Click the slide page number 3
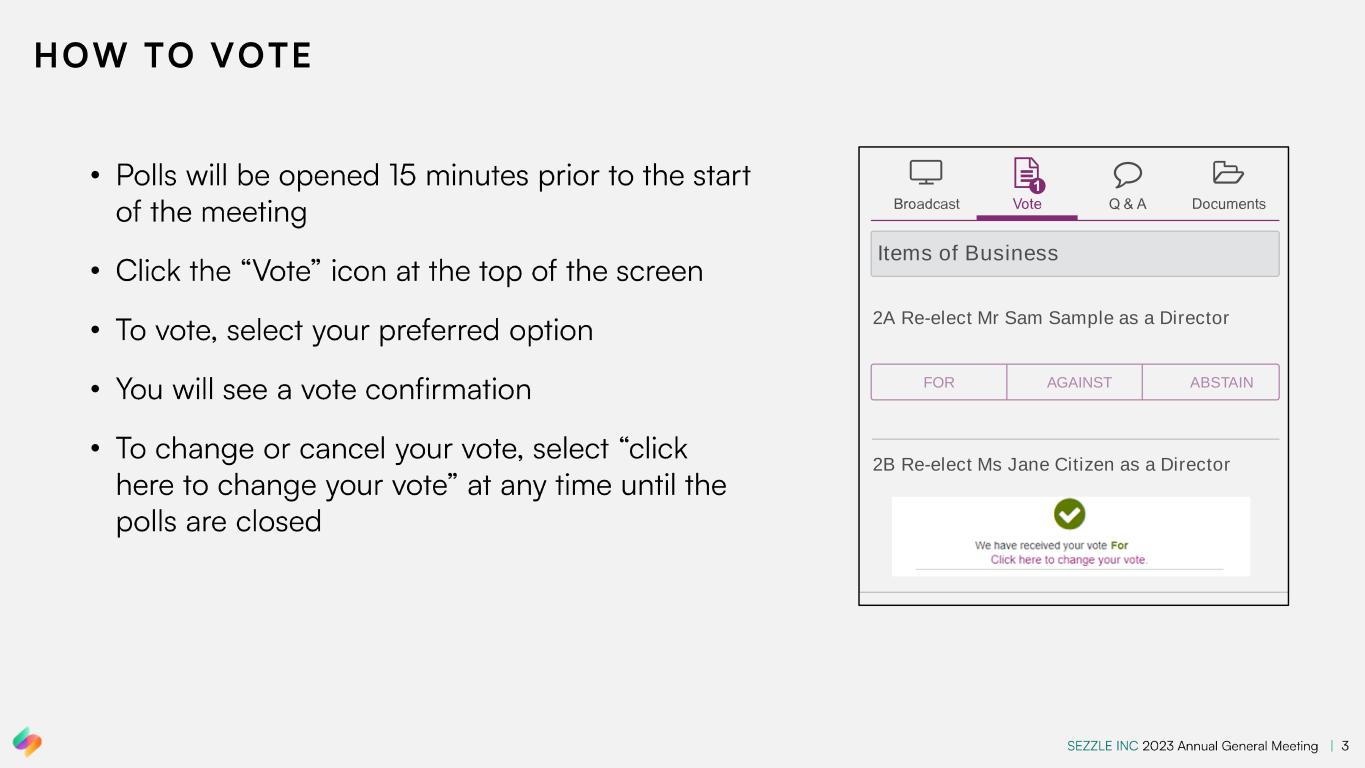 point(1345,746)
